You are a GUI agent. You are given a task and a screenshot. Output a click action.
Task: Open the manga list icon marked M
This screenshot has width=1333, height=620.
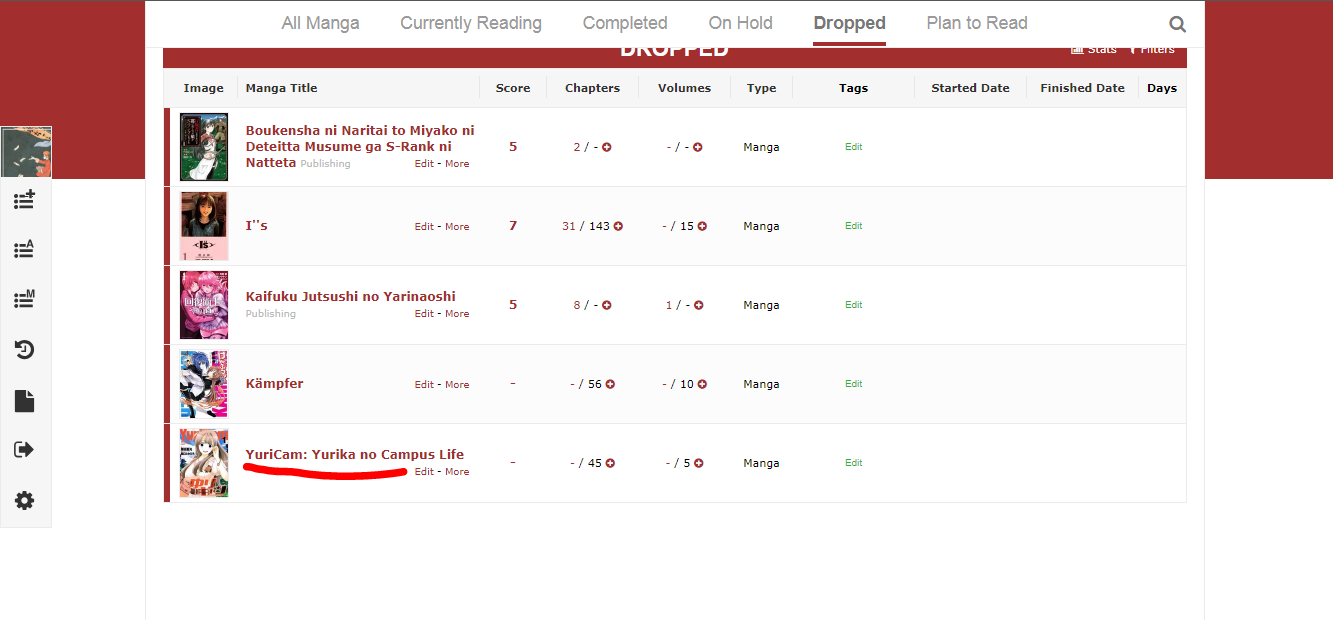24,299
